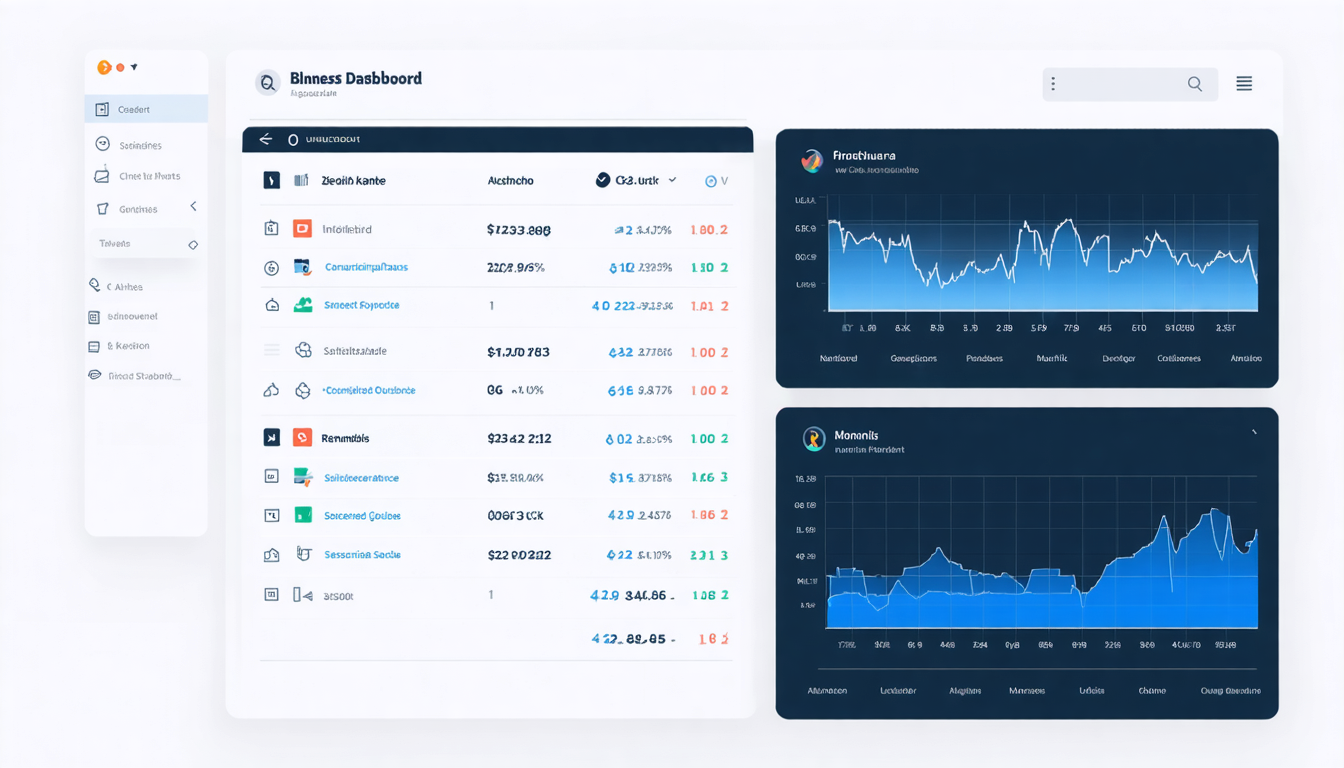1344x768 pixels.
Task: Collapse the chevron beside 'Gontines' in sidebar
Action: click(193, 206)
